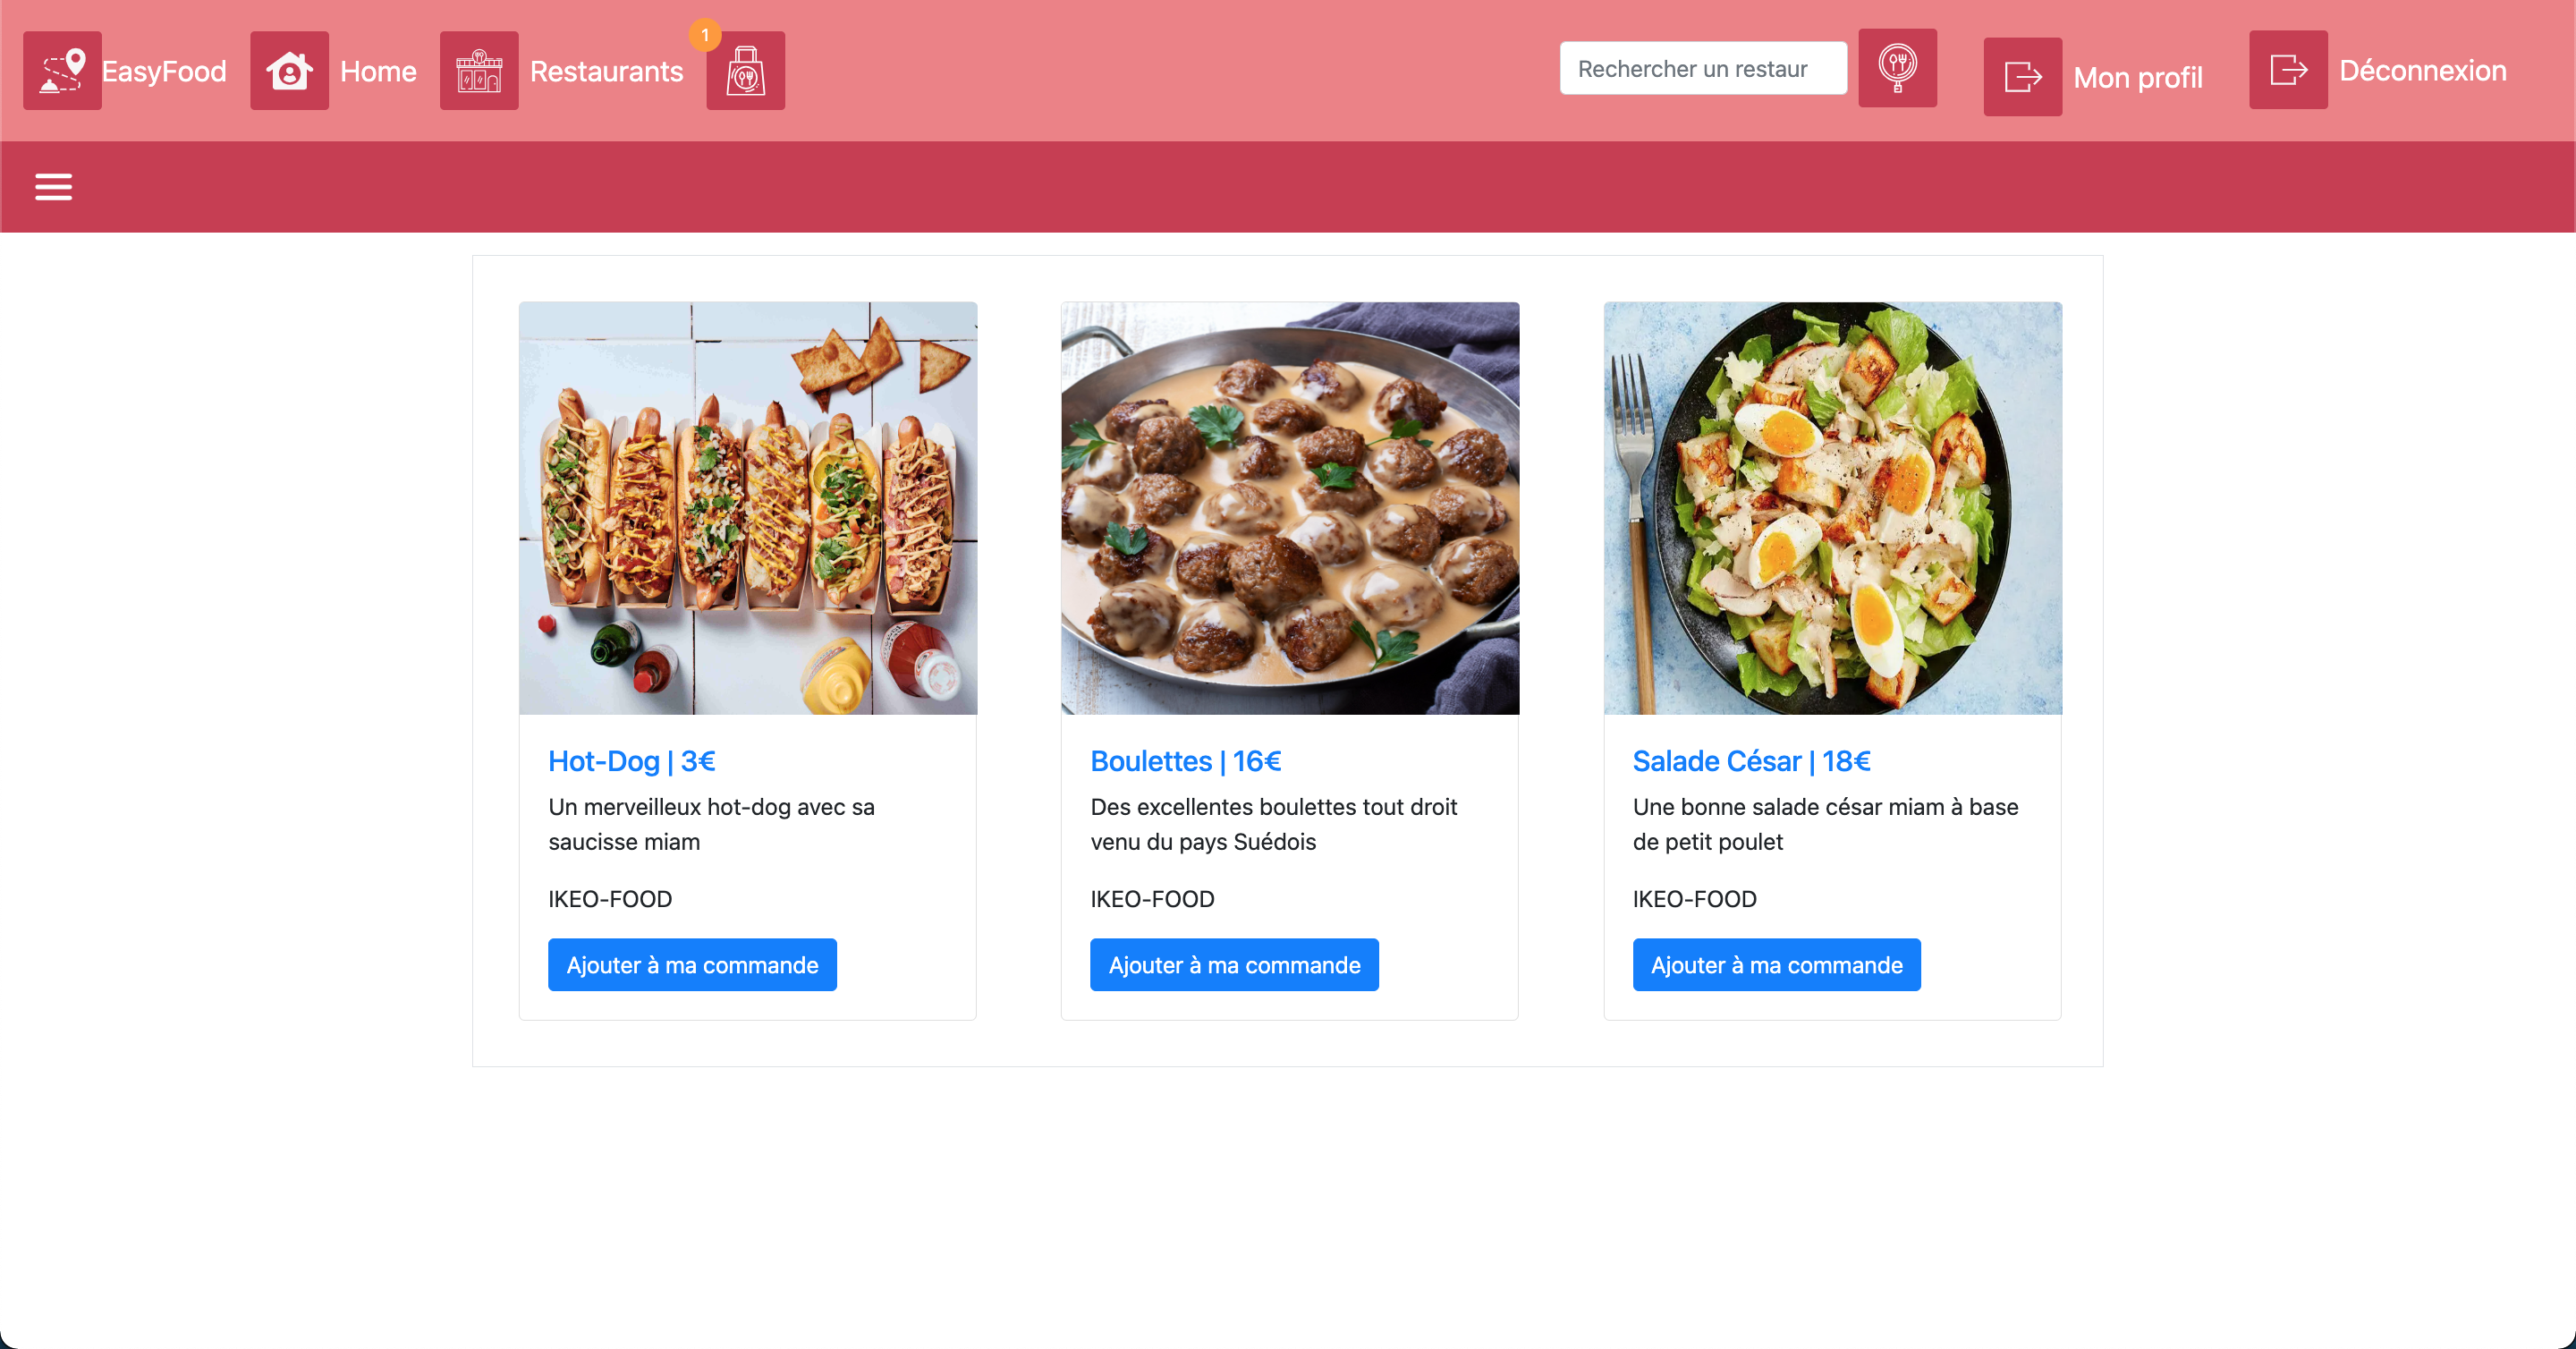Click the Hot-Dog description text
Viewport: 2576px width, 1349px height.
711,824
